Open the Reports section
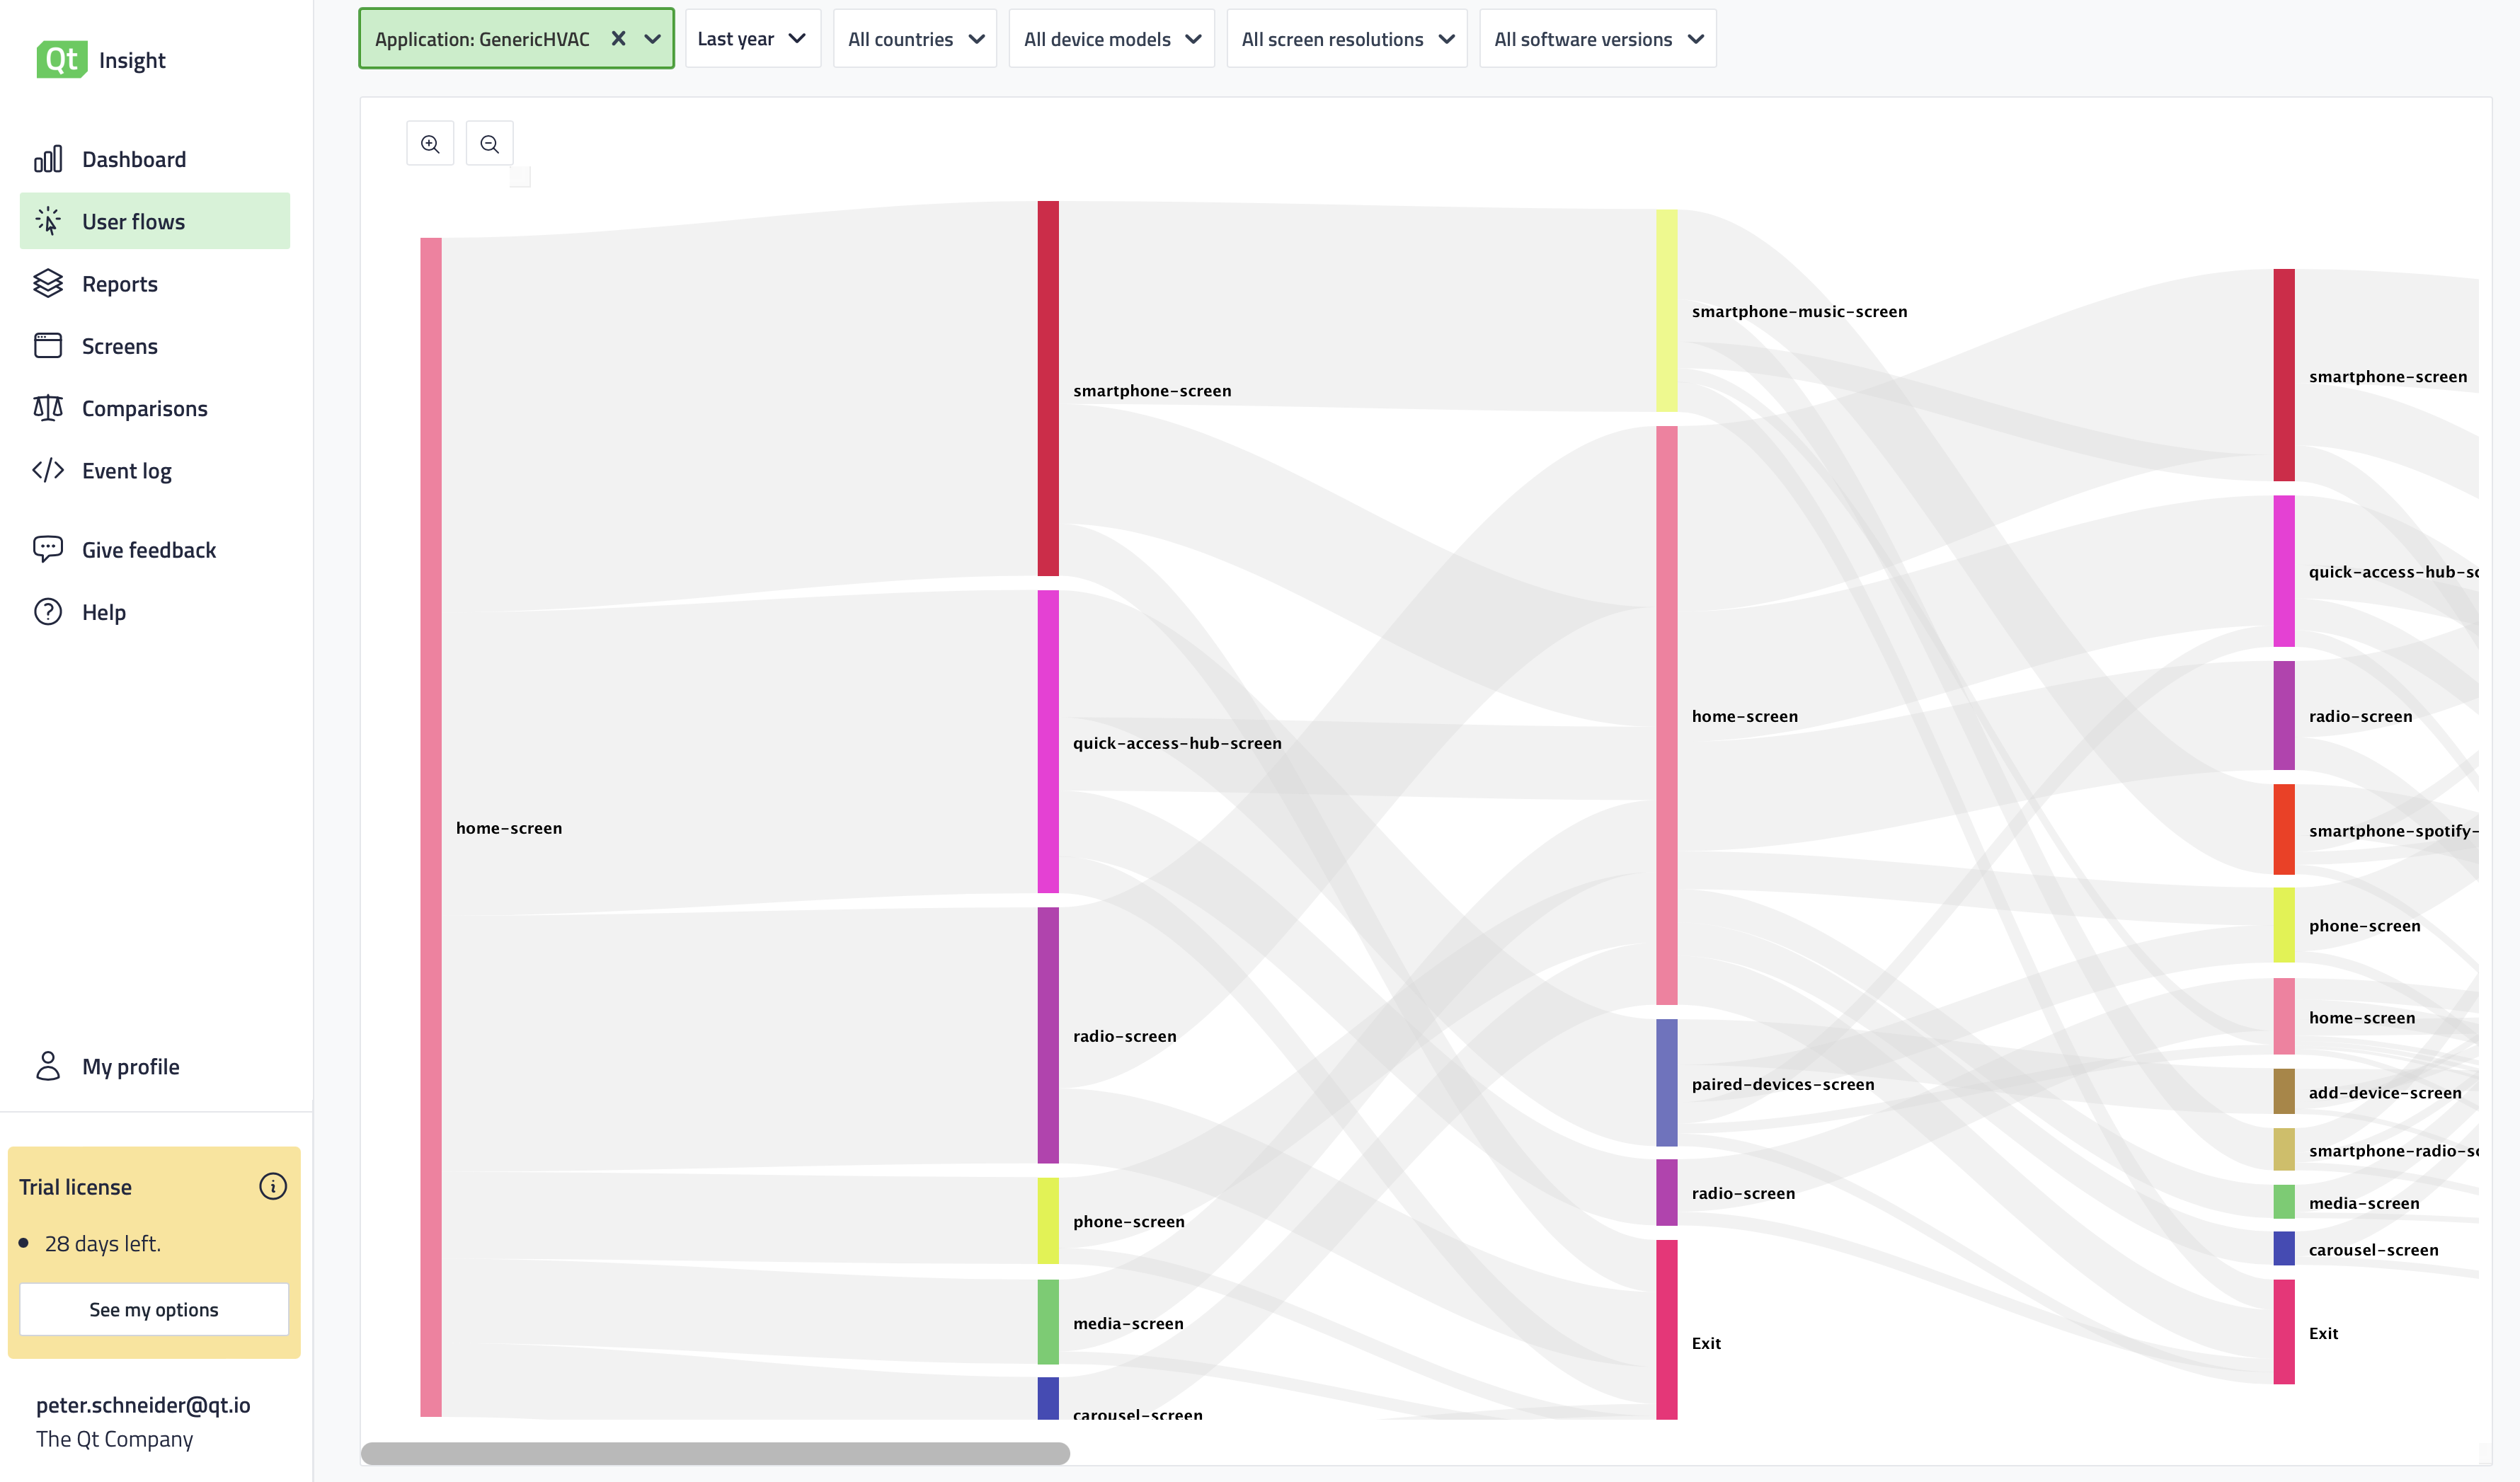The width and height of the screenshot is (2520, 1482). [119, 284]
